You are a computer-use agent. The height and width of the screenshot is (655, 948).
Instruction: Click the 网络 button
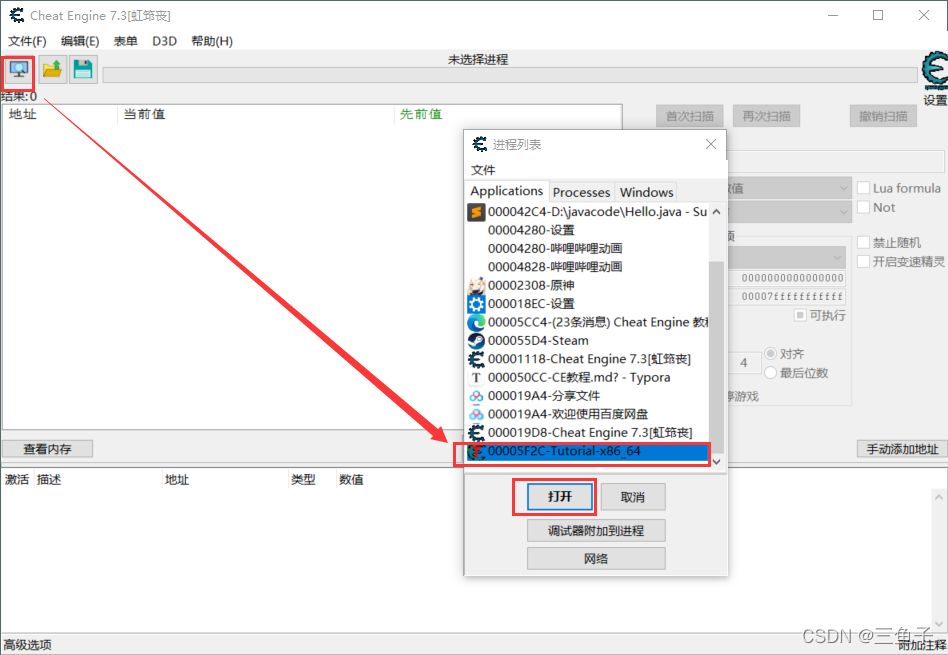point(596,558)
